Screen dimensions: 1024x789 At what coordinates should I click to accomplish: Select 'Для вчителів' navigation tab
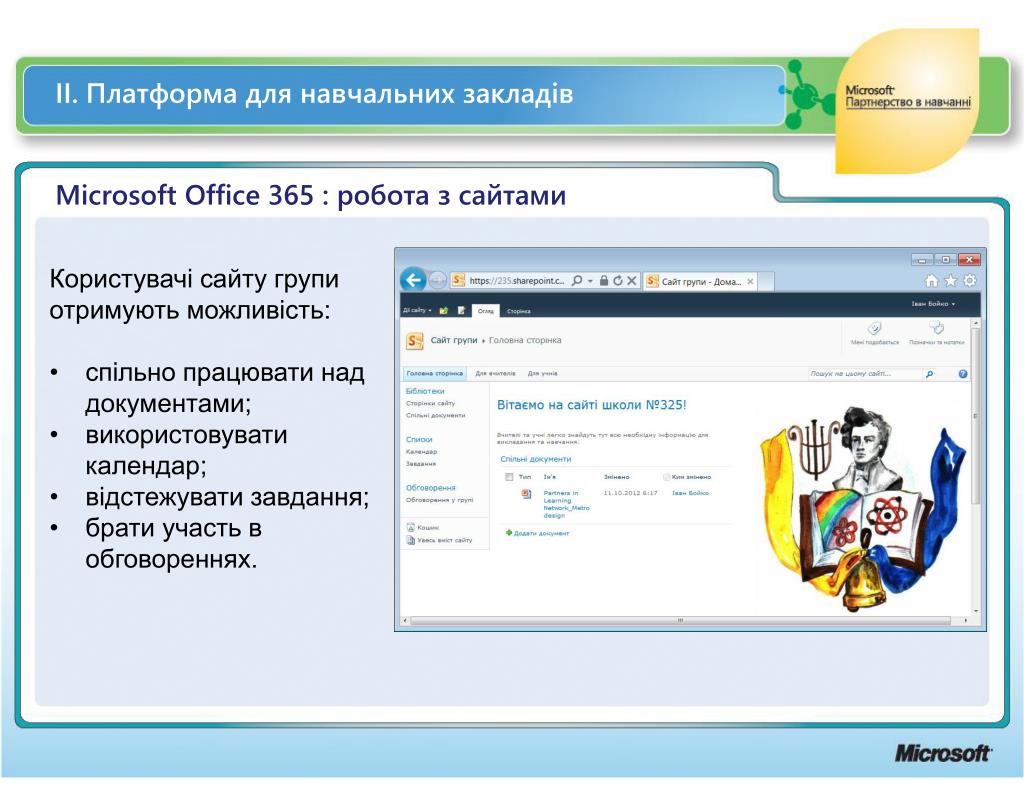coord(495,374)
